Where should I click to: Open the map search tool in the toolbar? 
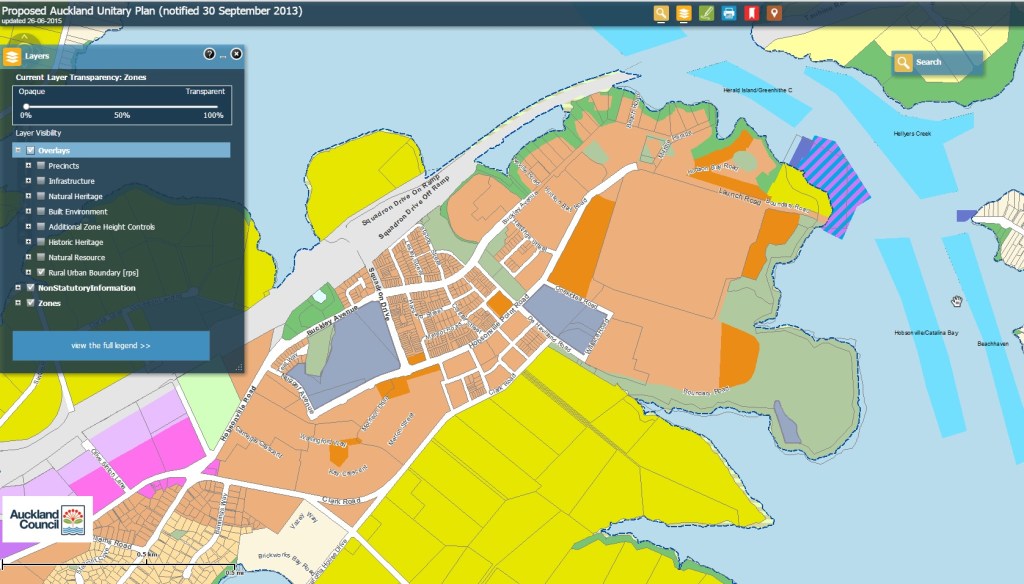click(x=662, y=12)
